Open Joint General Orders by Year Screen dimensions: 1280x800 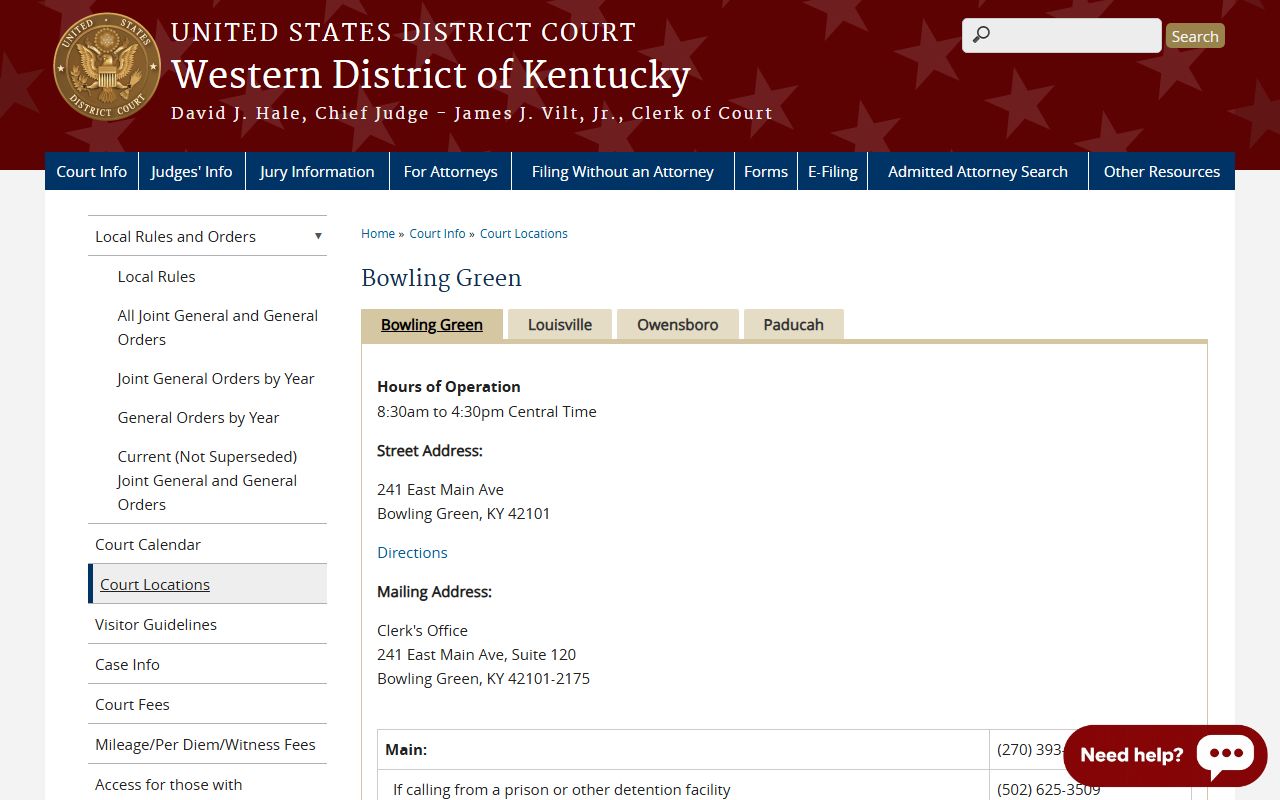216,378
